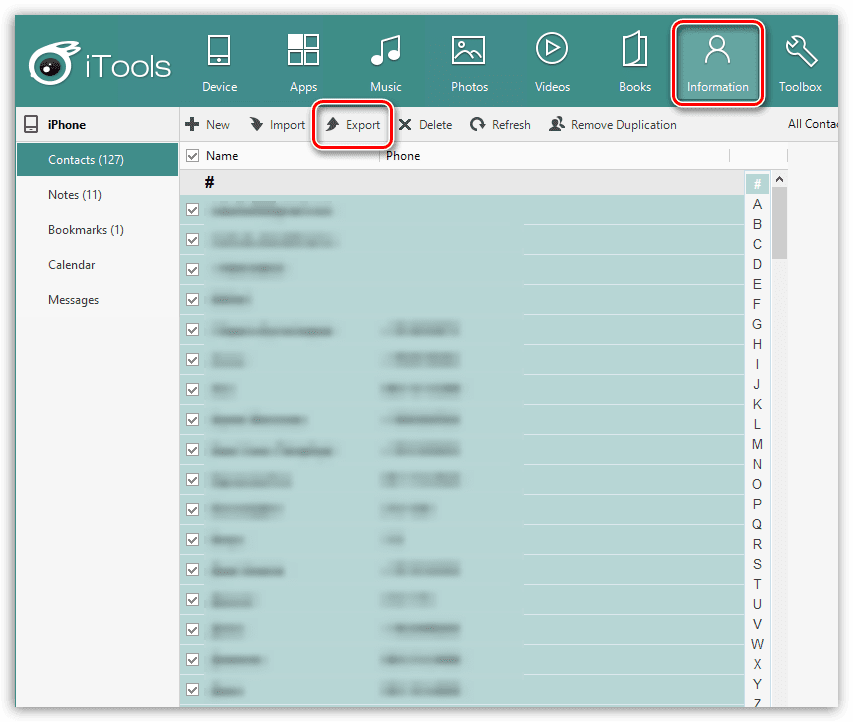Open the Device section
This screenshot has height=722, width=853.
219,63
